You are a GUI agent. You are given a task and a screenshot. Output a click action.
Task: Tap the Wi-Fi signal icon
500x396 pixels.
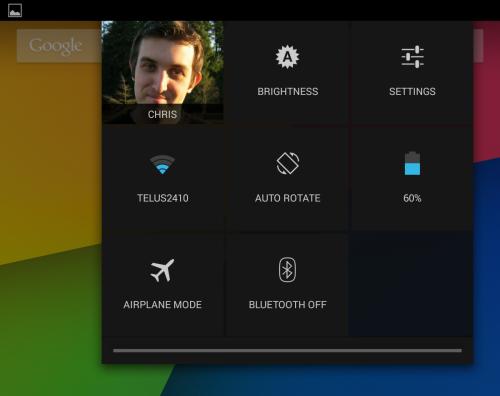pyautogui.click(x=162, y=164)
